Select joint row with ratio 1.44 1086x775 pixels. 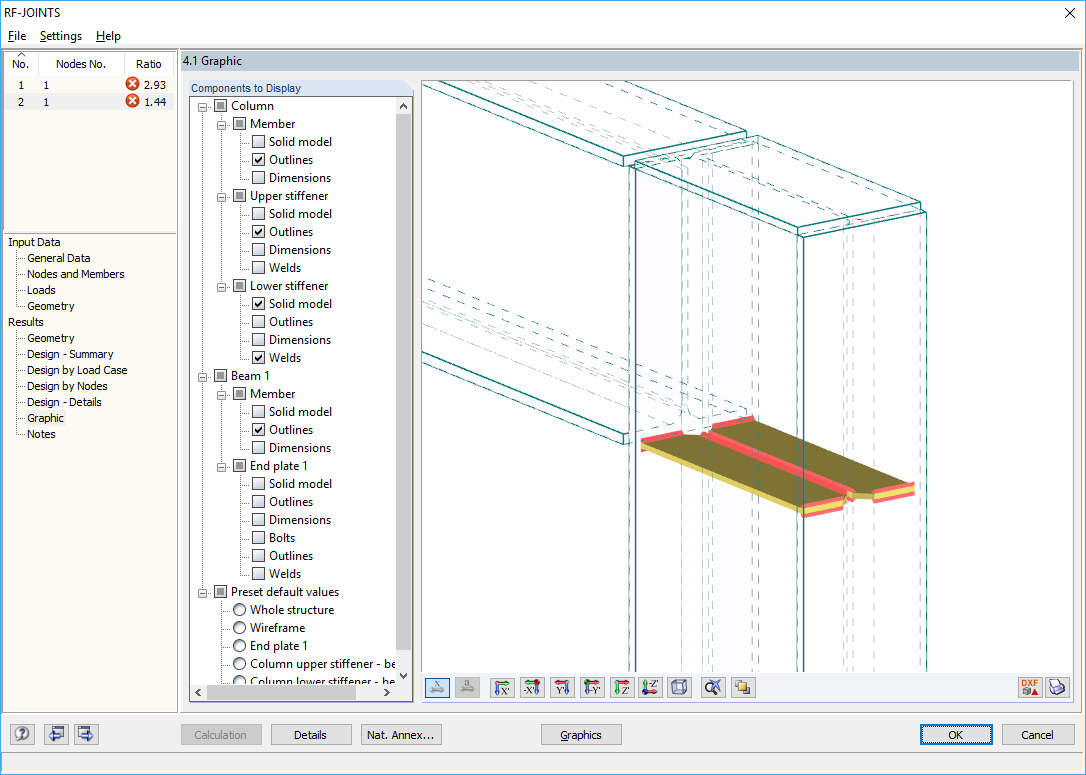point(89,102)
